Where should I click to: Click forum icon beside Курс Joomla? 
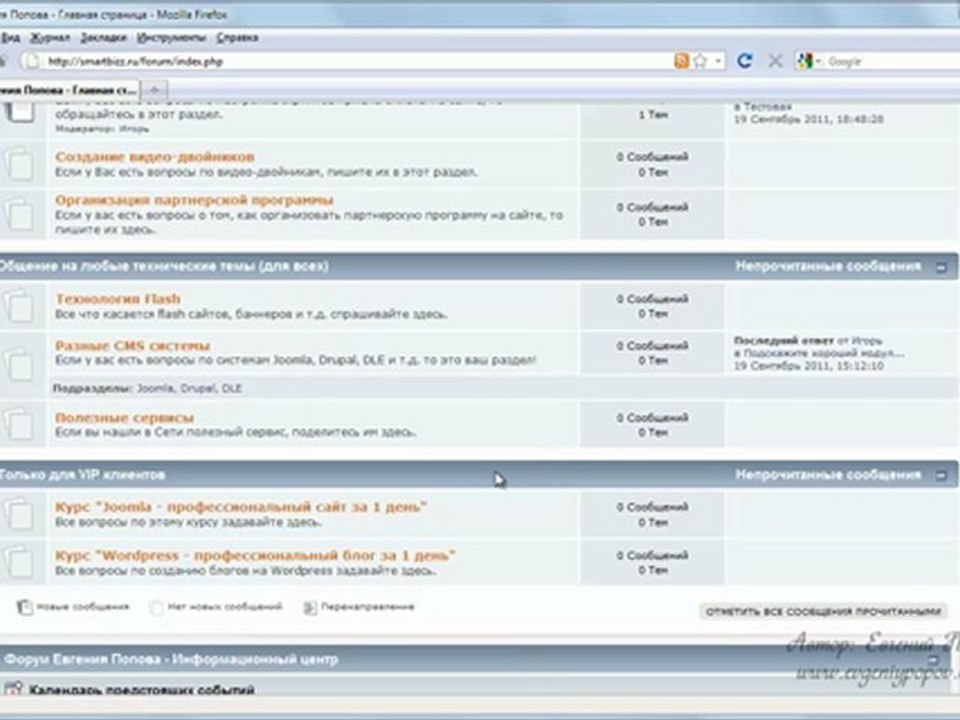20,514
